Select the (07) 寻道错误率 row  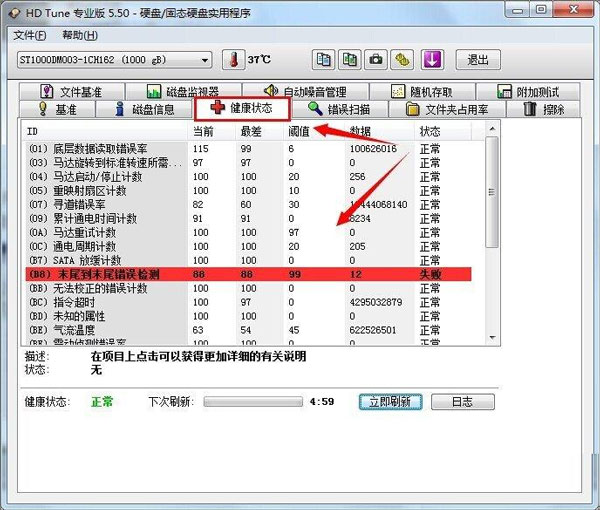(x=249, y=205)
